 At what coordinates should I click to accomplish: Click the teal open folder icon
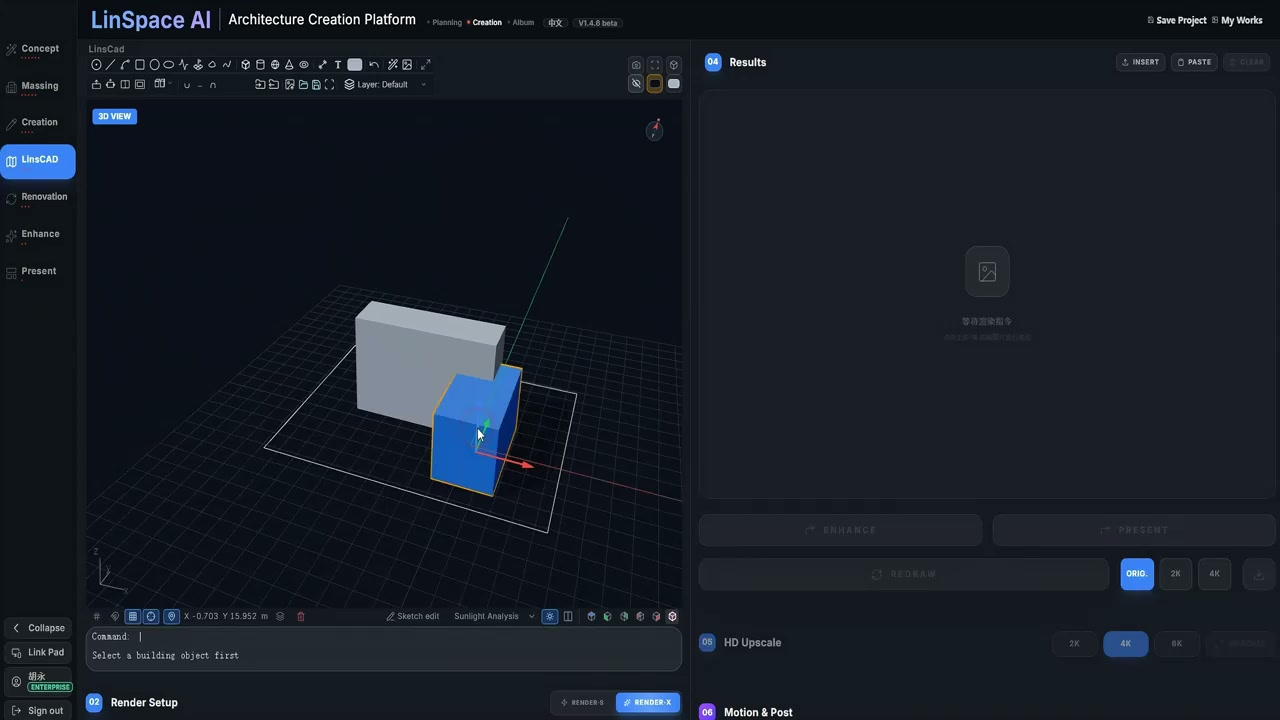[x=303, y=85]
